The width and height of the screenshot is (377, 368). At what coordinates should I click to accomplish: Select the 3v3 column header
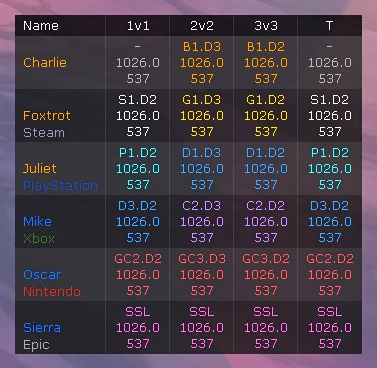266,26
